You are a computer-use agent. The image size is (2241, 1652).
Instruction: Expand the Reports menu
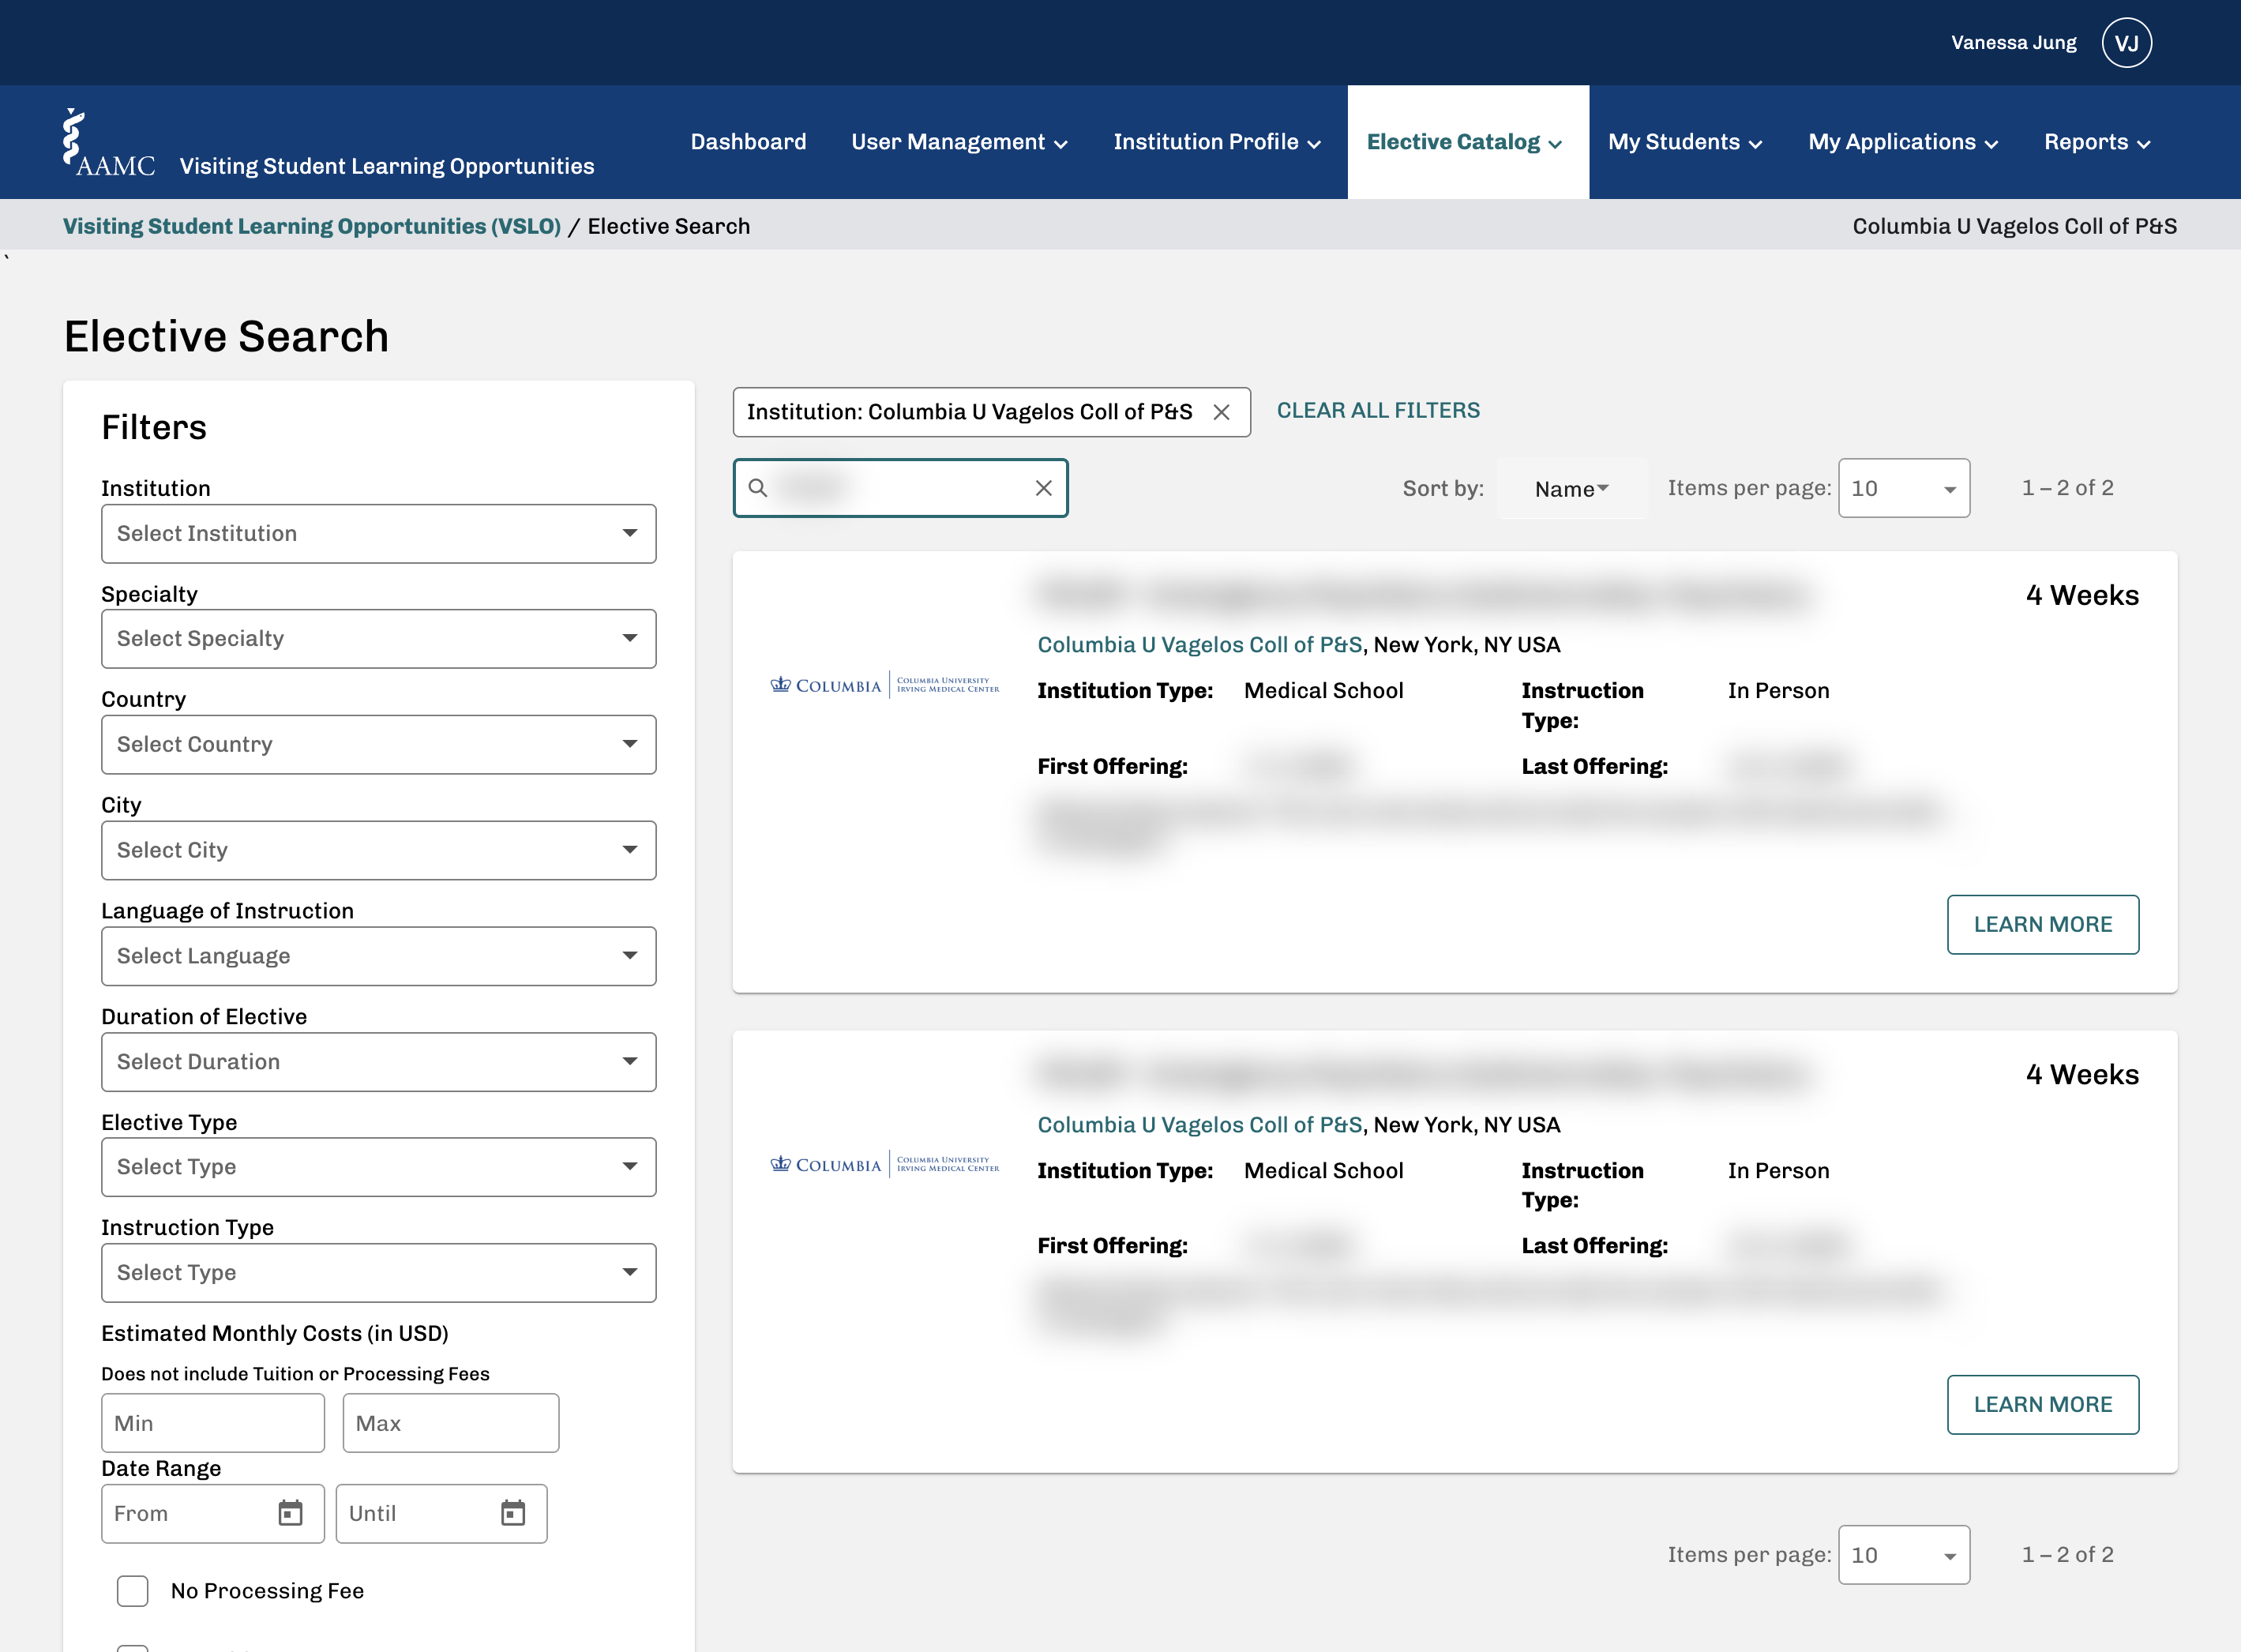coord(2097,142)
